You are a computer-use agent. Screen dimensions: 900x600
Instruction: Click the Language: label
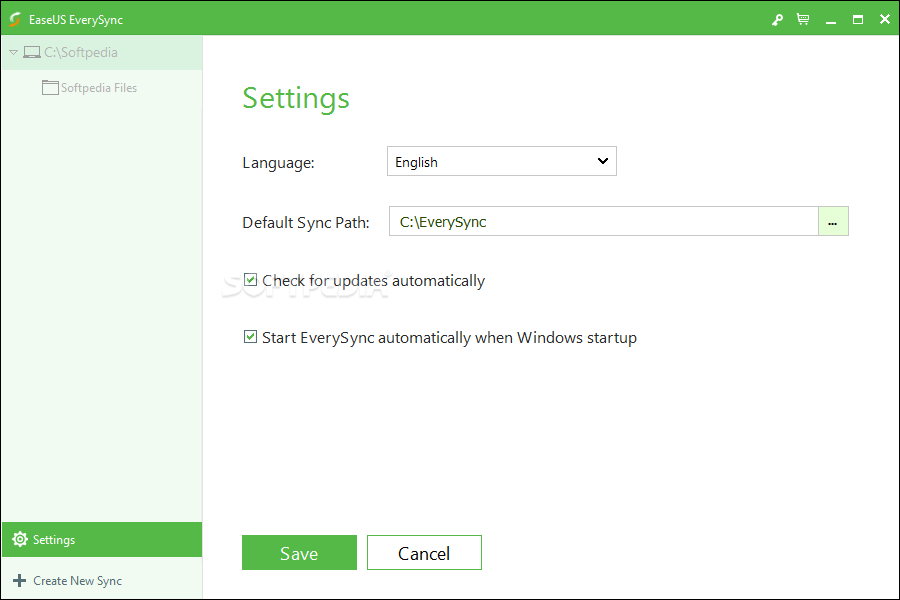[278, 163]
